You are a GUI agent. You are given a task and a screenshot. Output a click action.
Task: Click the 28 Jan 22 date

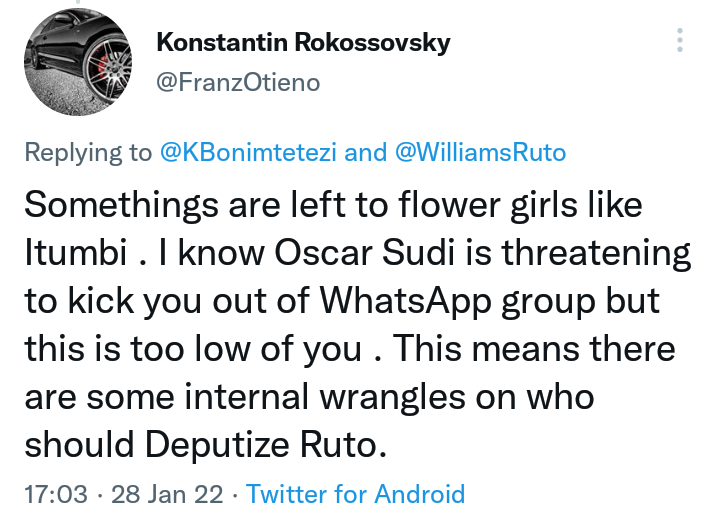coord(167,494)
